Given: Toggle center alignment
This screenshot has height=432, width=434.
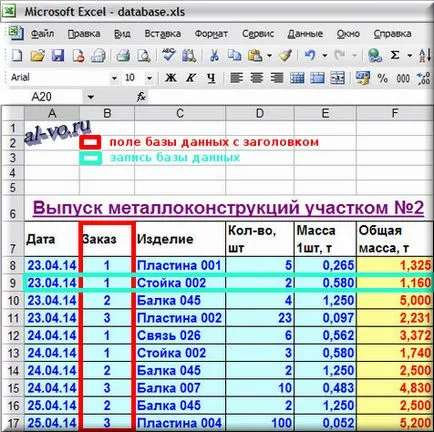Looking at the screenshot, I should click(x=257, y=78).
